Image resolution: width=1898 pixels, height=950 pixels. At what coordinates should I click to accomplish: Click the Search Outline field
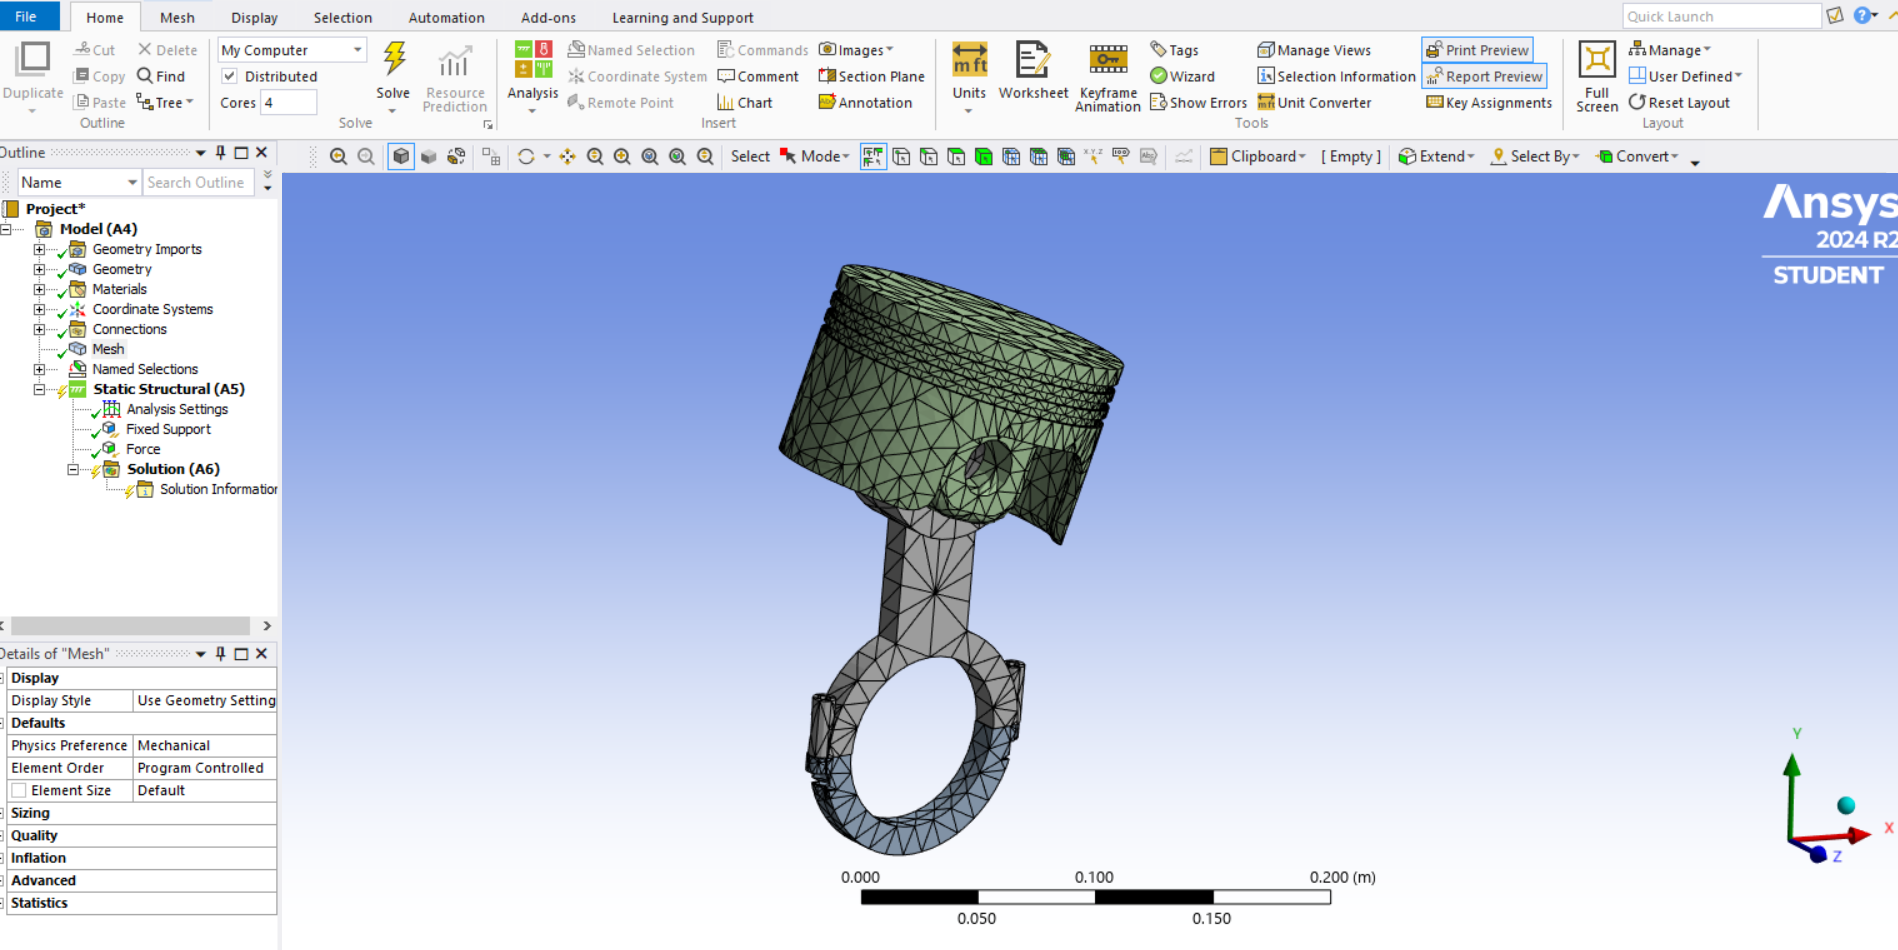click(x=197, y=183)
